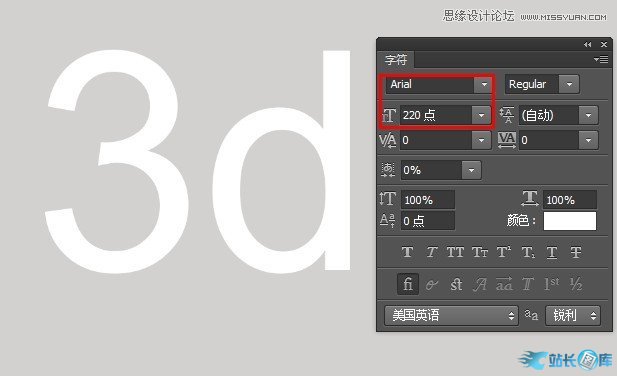The image size is (617, 376).
Task: Toggle All Caps text style
Action: click(x=455, y=252)
